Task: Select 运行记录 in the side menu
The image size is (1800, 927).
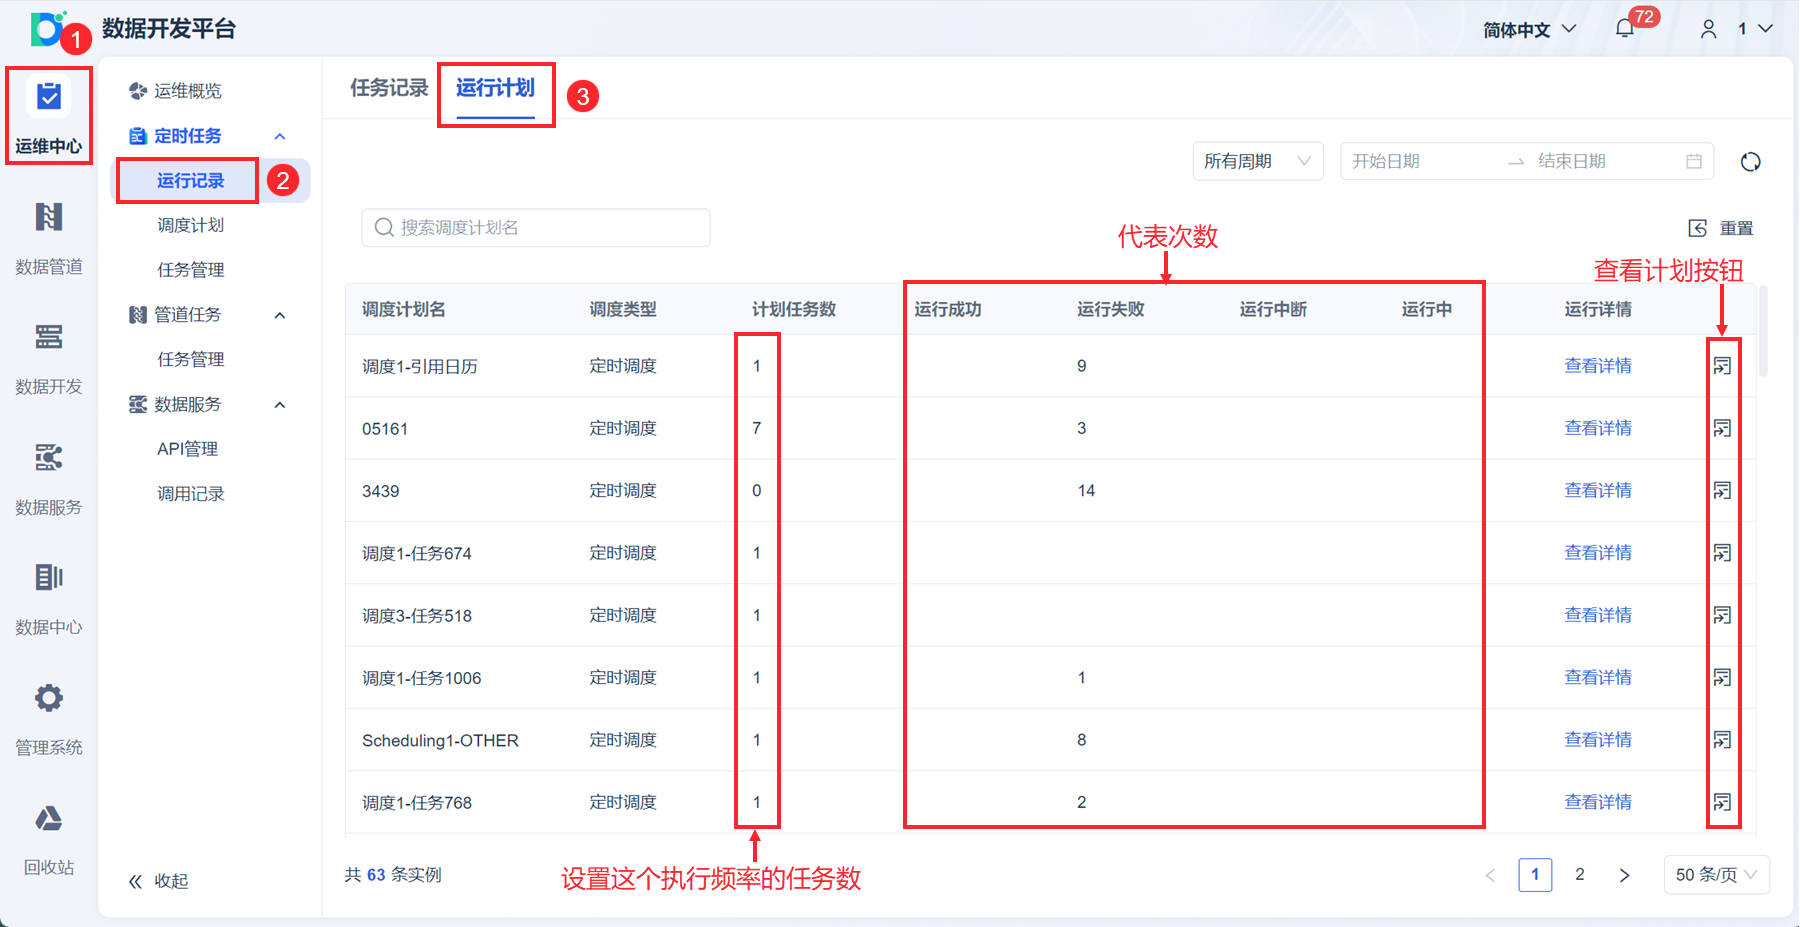Action: tap(191, 181)
